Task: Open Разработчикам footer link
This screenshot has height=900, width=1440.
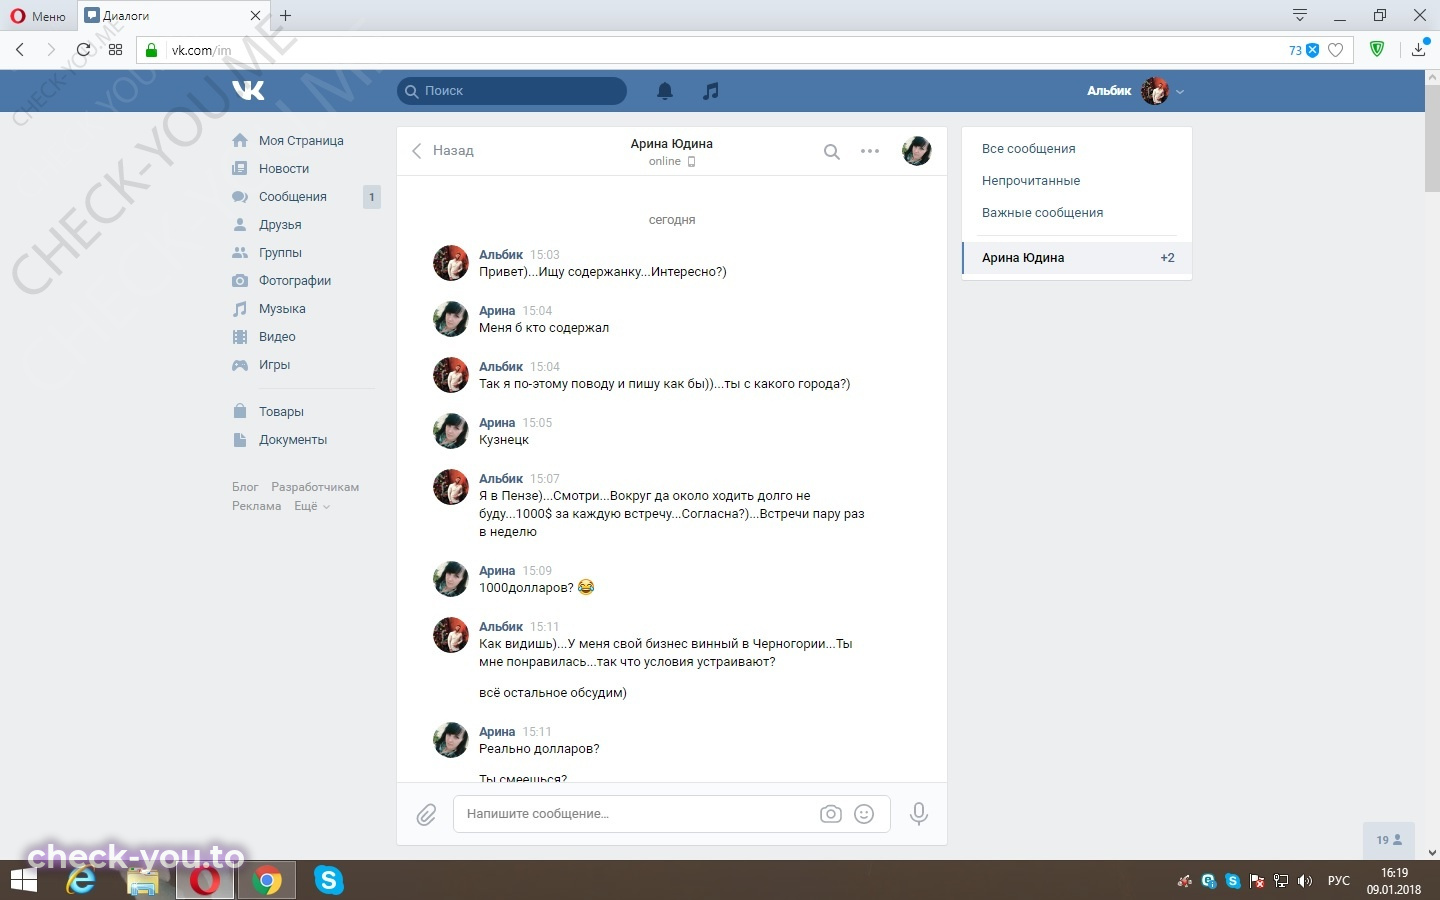Action: pos(315,487)
